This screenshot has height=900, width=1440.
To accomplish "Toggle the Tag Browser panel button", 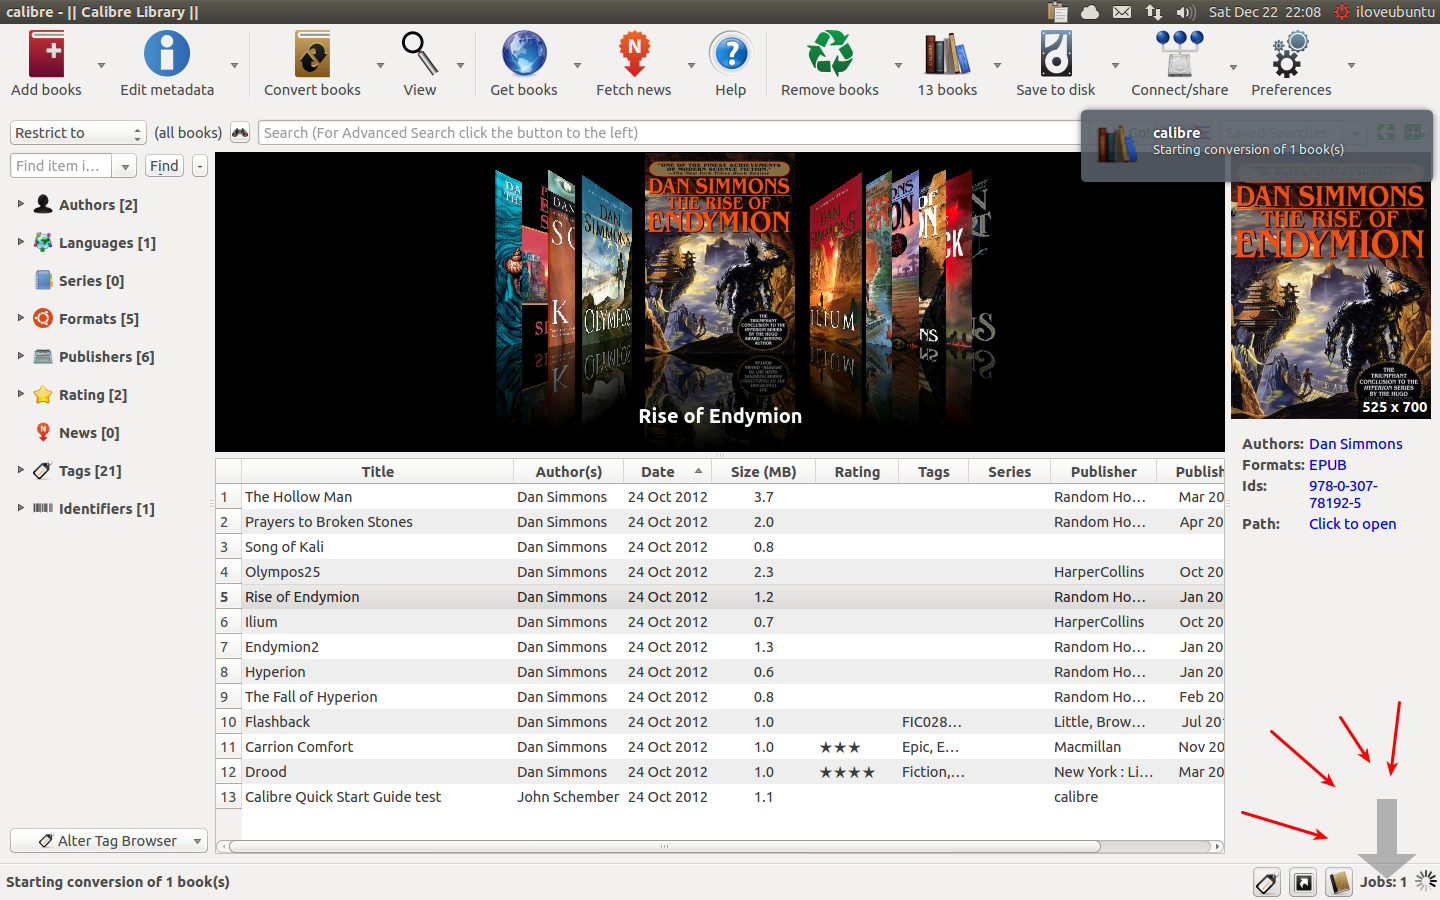I will tap(1267, 882).
